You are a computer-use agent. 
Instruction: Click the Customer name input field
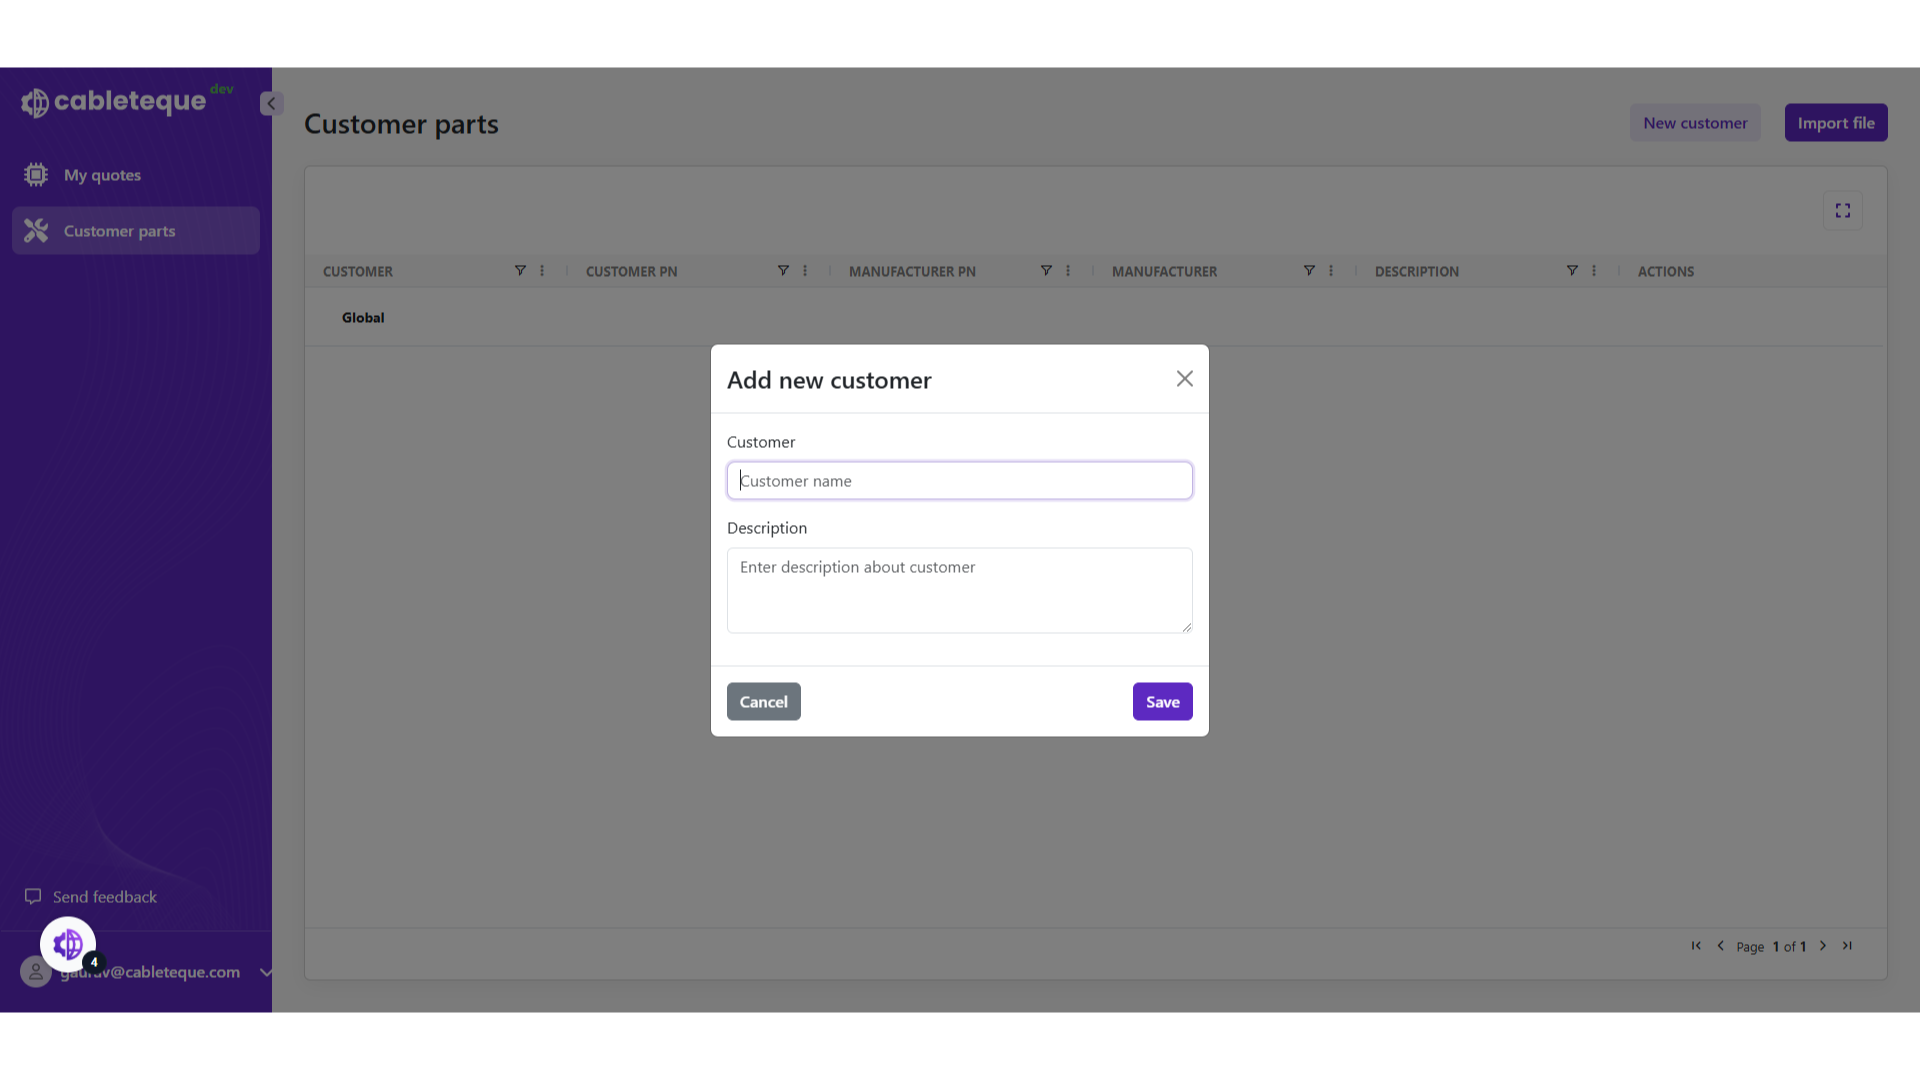coord(959,480)
